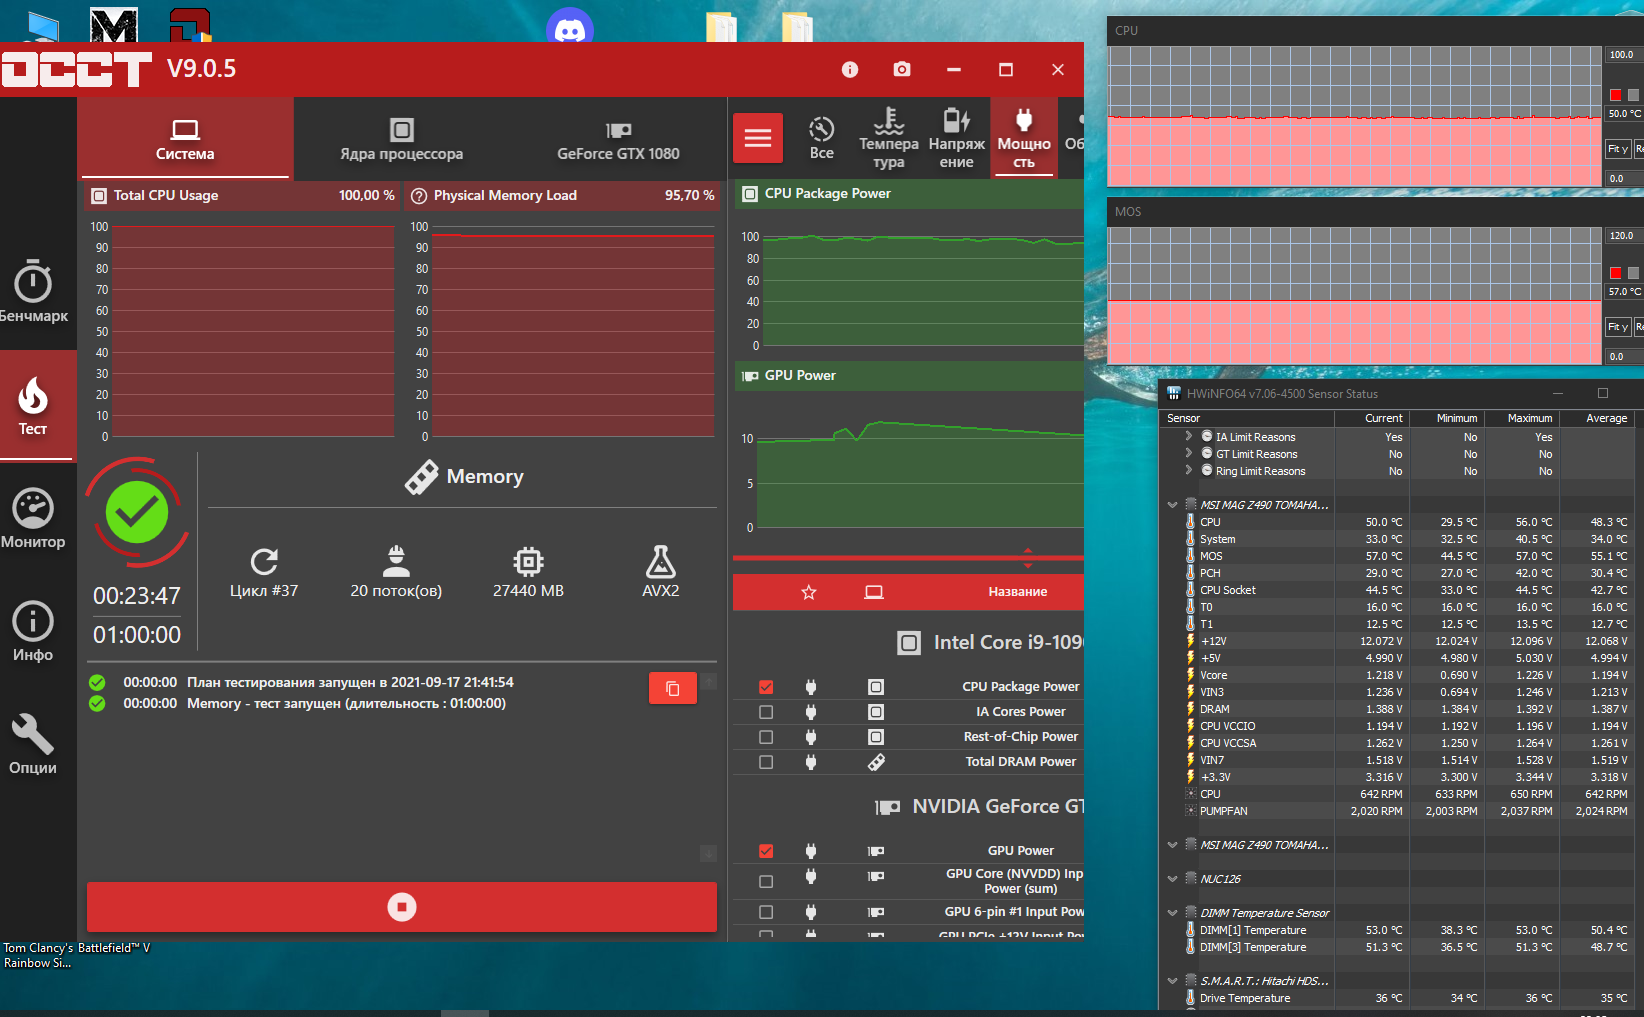The height and width of the screenshot is (1017, 1644).
Task: Expand Ring Limit Reasons in HWiNFO
Action: pyautogui.click(x=1188, y=470)
